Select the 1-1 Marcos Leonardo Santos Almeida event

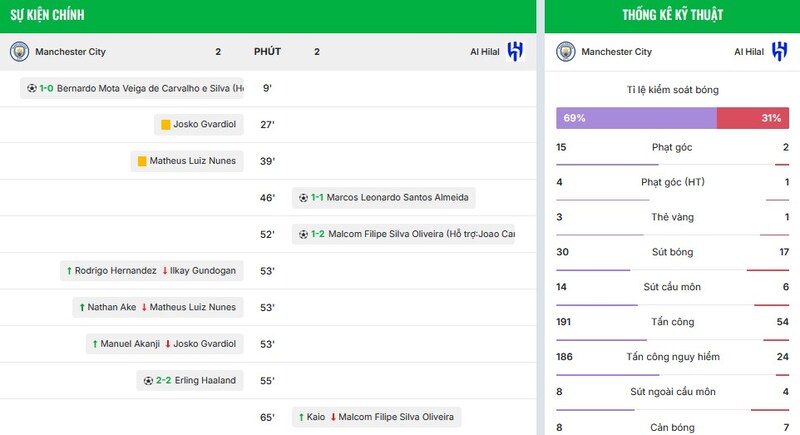(384, 198)
